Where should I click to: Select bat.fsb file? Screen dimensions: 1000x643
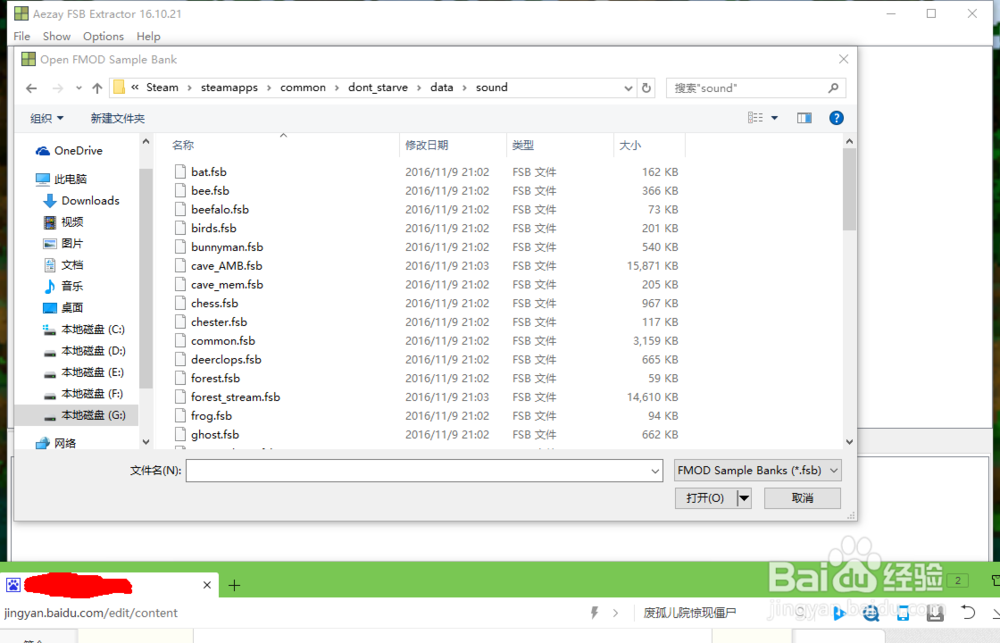(209, 172)
